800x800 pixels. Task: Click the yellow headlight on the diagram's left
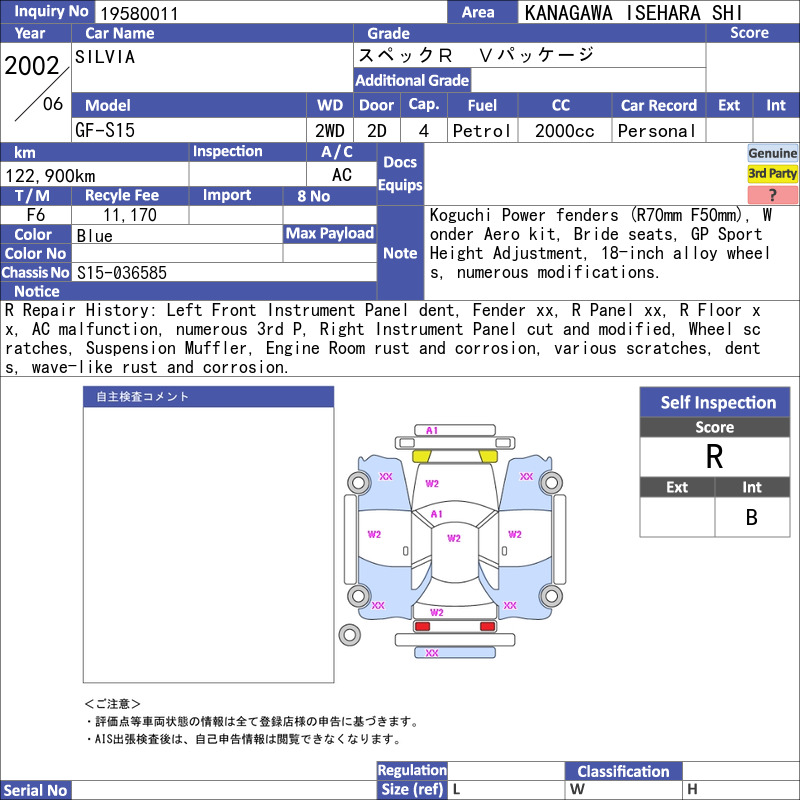pos(421,456)
